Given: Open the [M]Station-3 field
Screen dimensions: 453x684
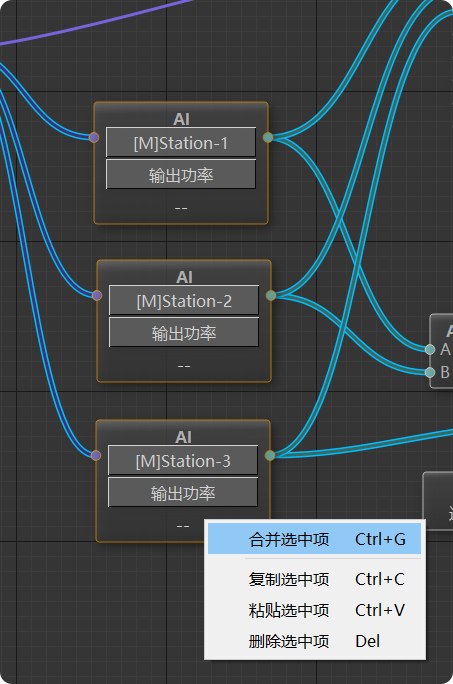Looking at the screenshot, I should [x=183, y=460].
